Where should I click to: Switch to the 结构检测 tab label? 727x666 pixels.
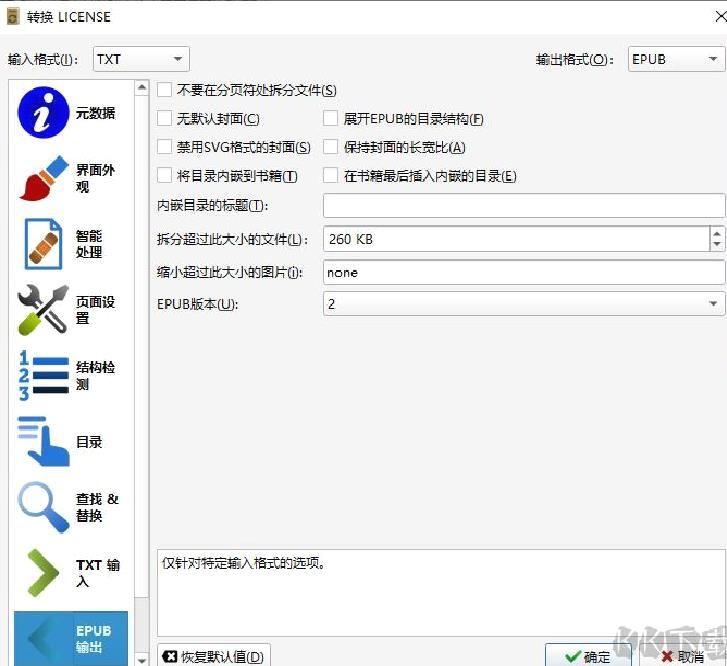(x=95, y=375)
